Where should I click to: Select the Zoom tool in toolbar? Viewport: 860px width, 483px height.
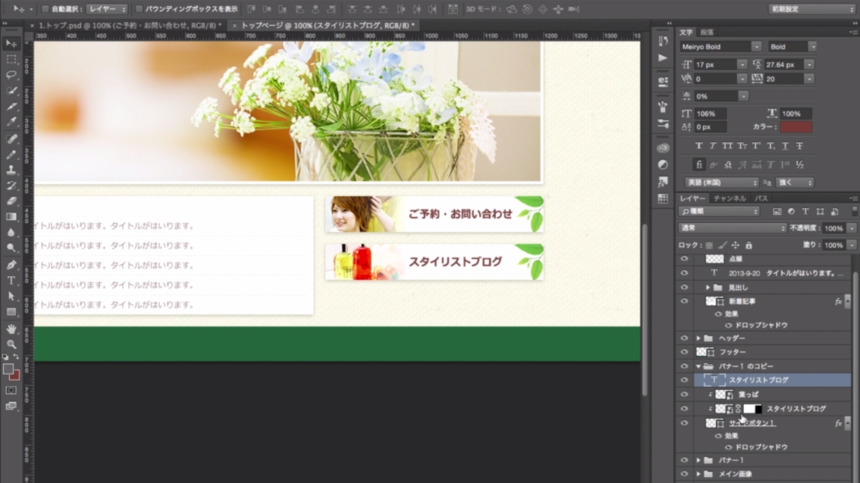tap(11, 344)
